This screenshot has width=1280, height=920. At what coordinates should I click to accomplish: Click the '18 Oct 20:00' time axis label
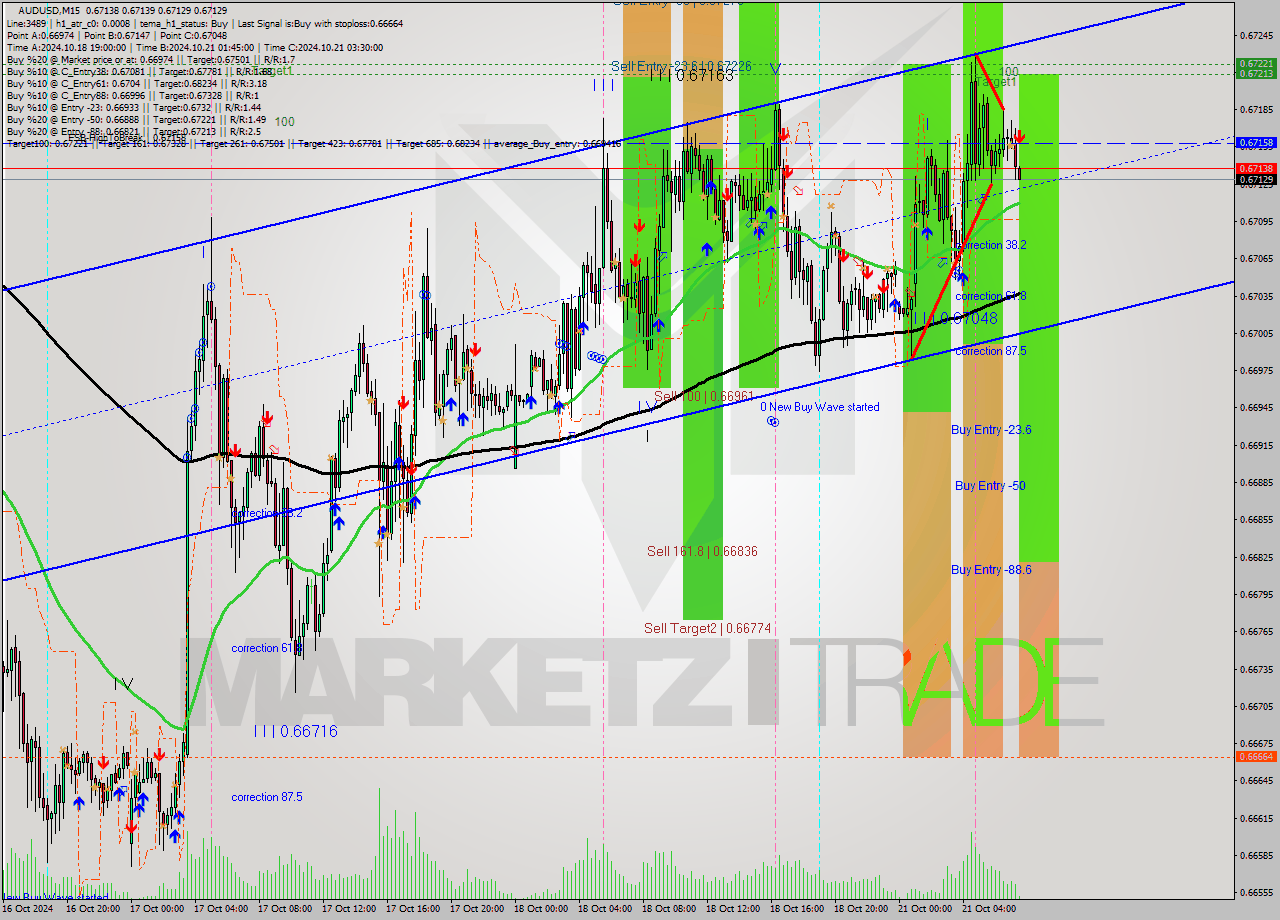[x=861, y=909]
